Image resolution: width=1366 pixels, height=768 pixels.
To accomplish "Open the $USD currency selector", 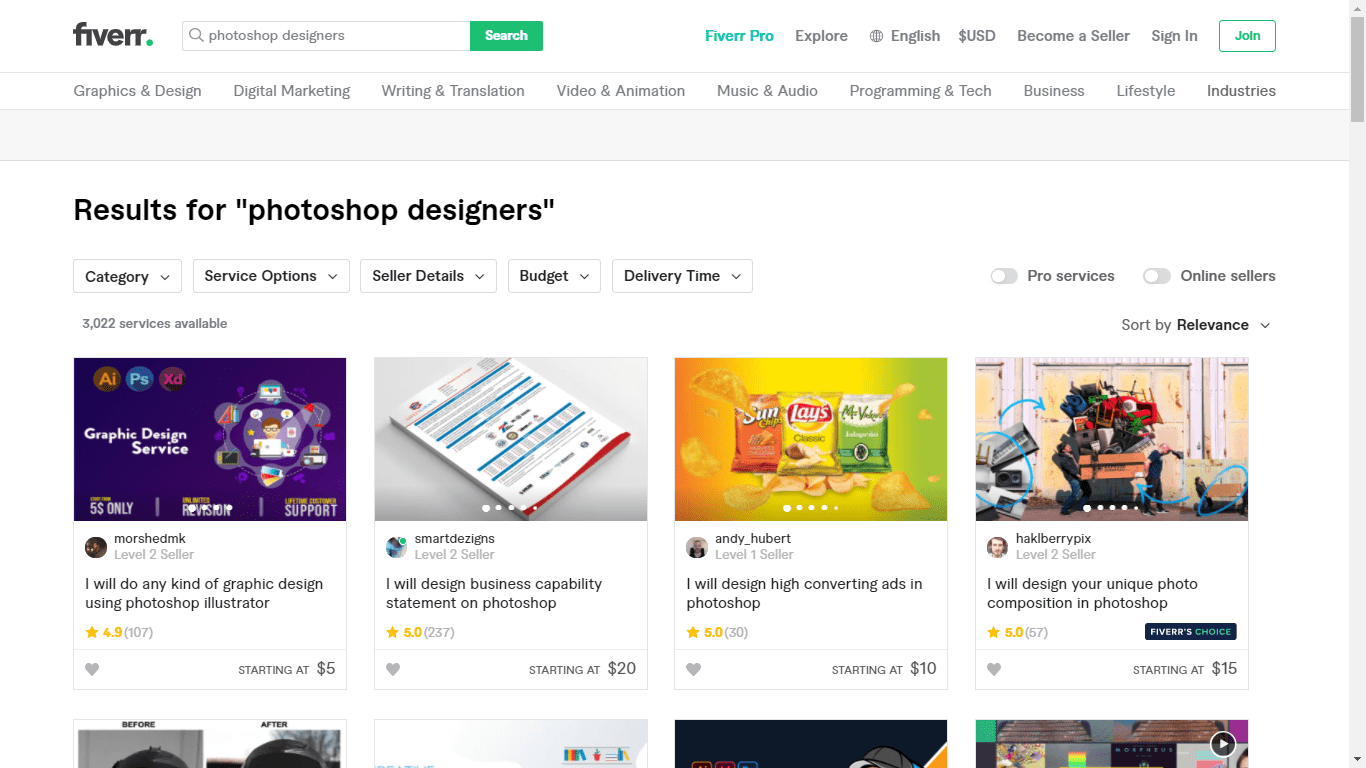I will point(977,36).
